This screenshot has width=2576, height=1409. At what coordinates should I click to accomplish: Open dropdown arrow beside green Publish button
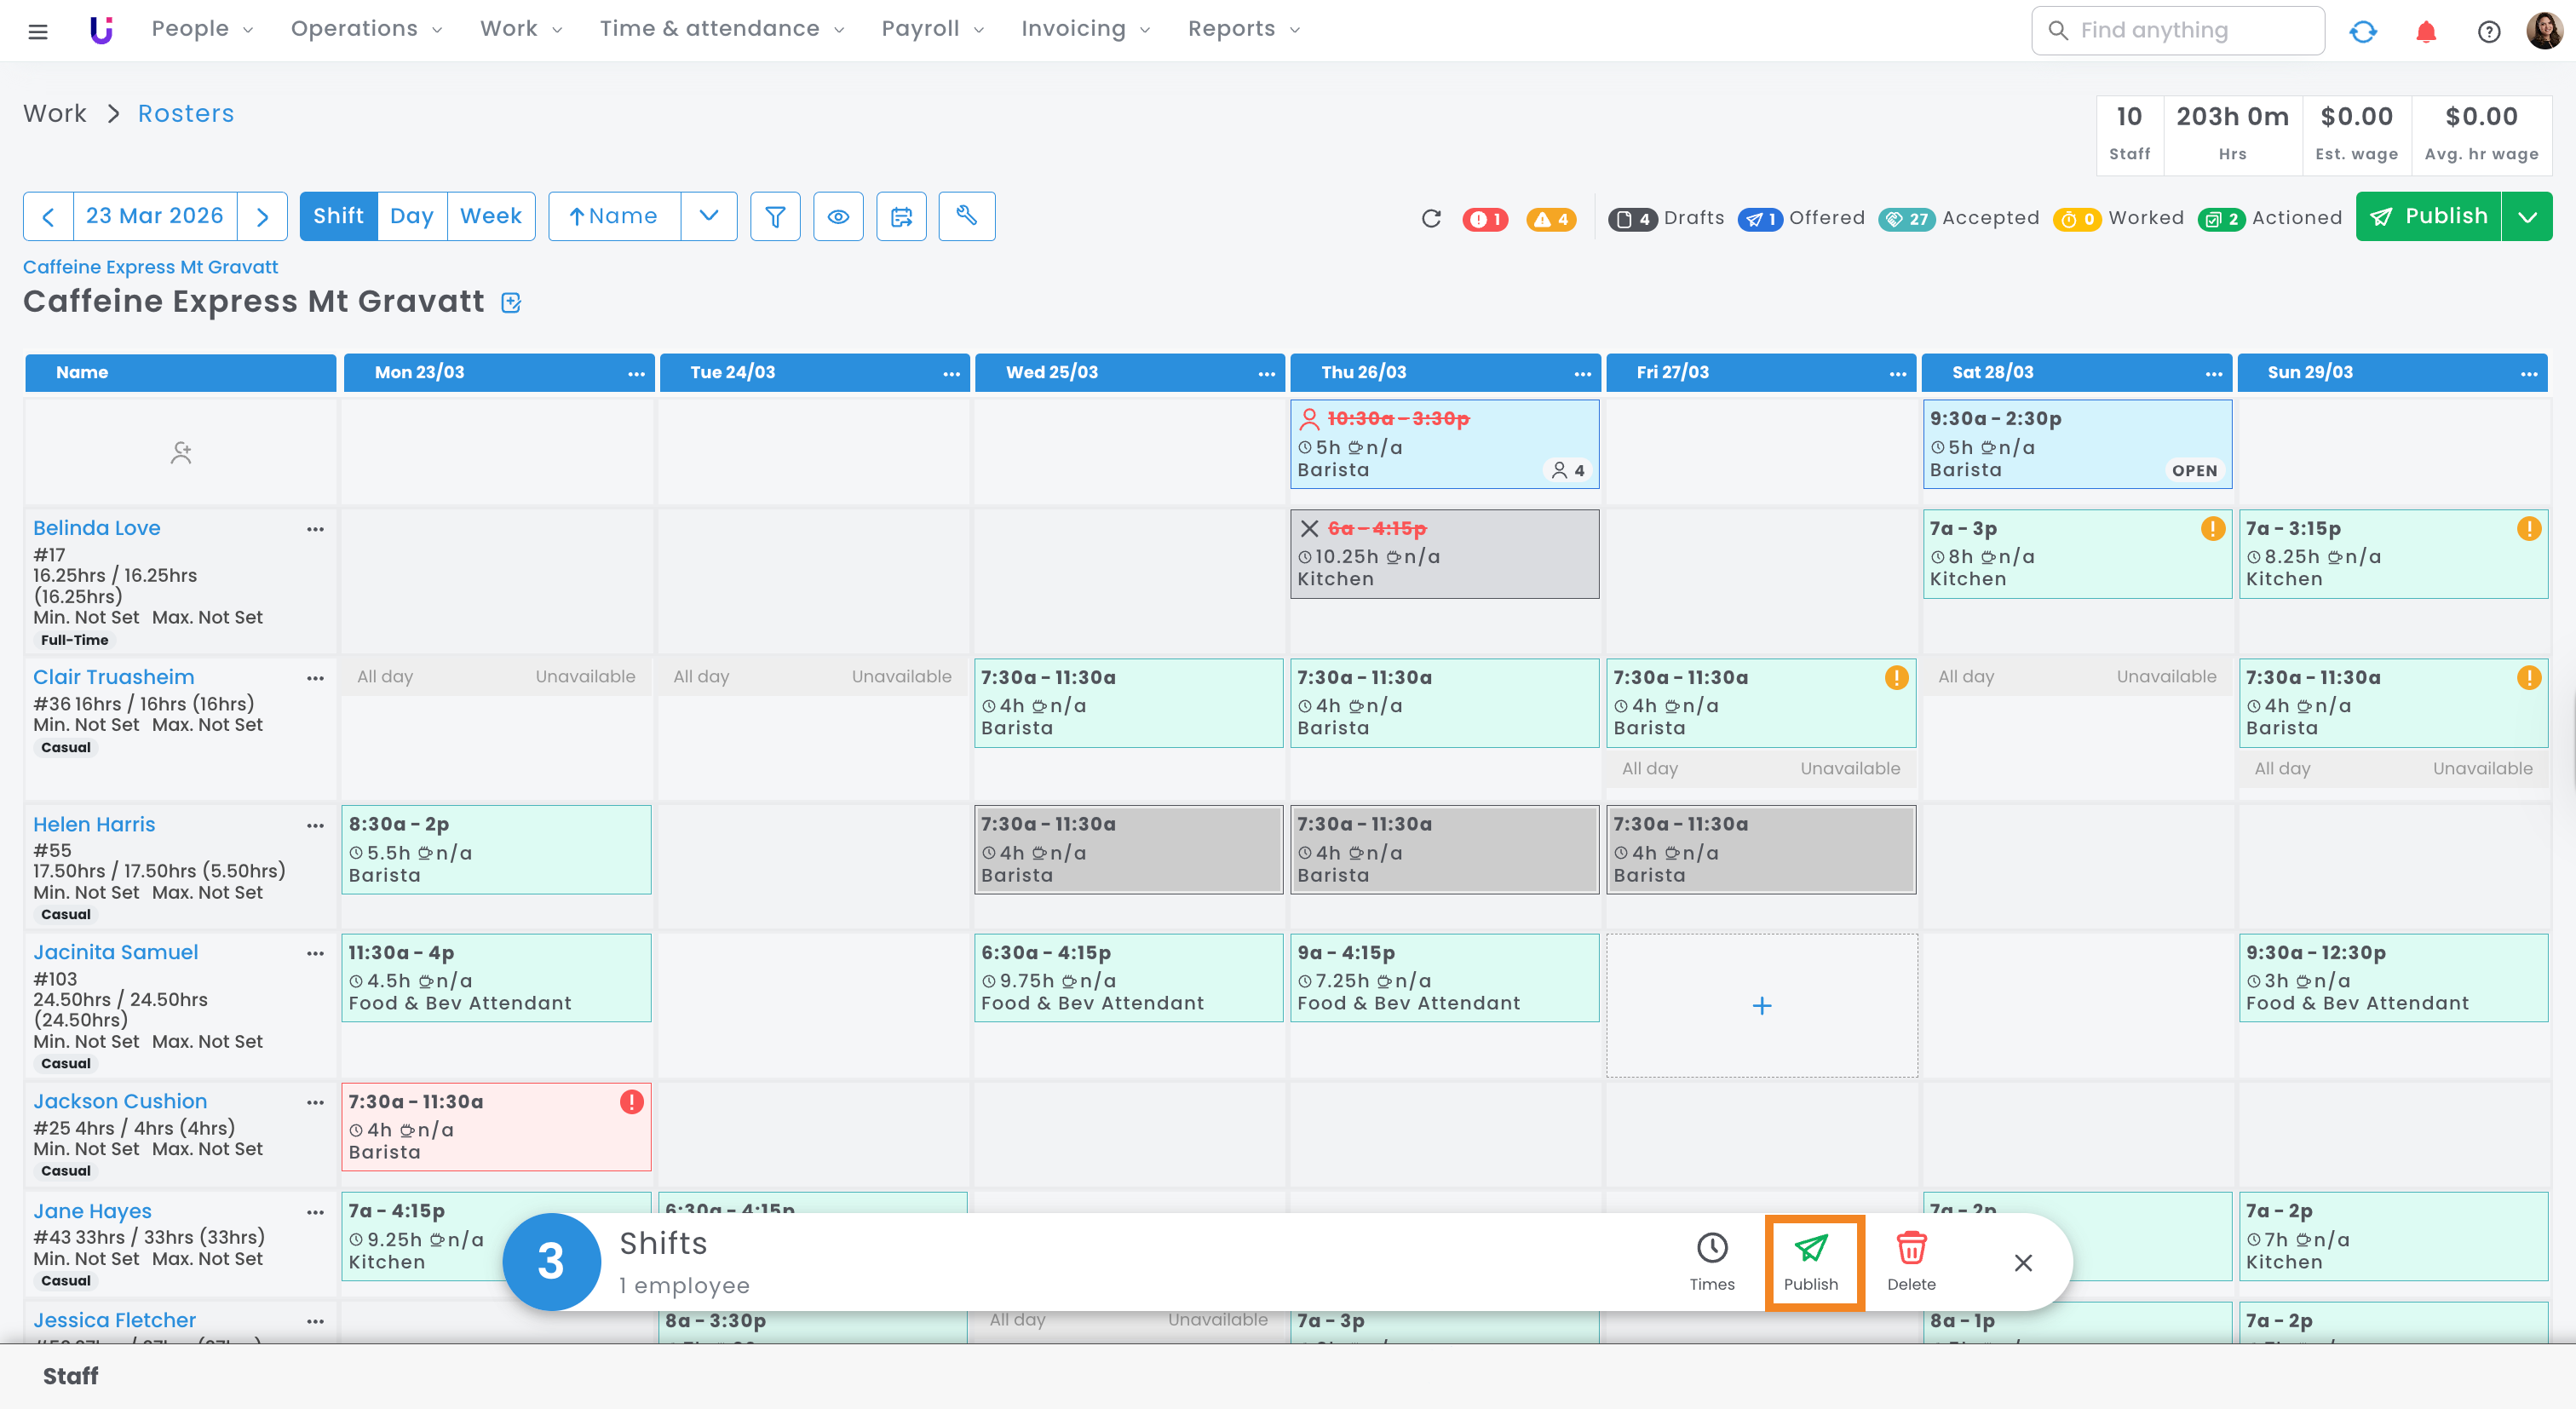[x=2527, y=216]
